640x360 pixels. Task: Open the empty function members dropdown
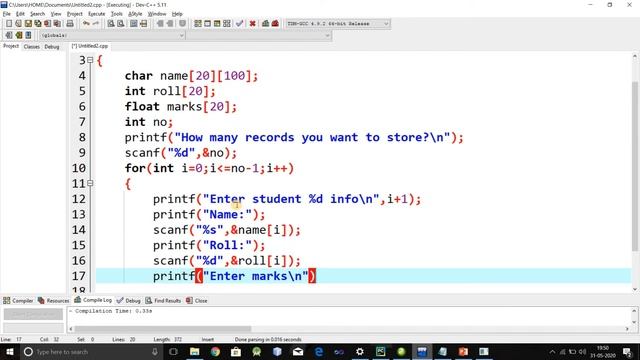[259, 36]
